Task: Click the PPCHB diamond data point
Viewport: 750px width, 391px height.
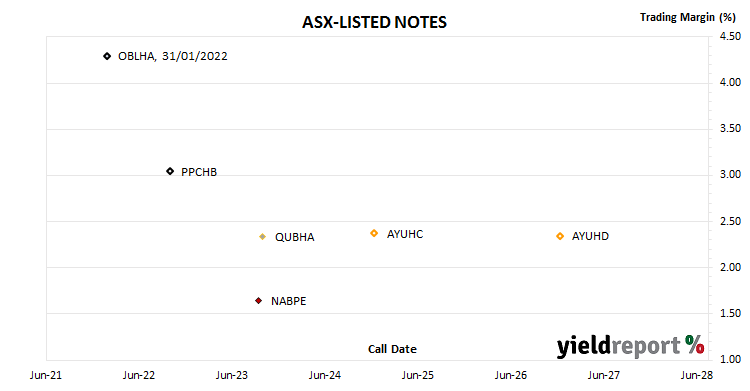Action: pos(170,171)
